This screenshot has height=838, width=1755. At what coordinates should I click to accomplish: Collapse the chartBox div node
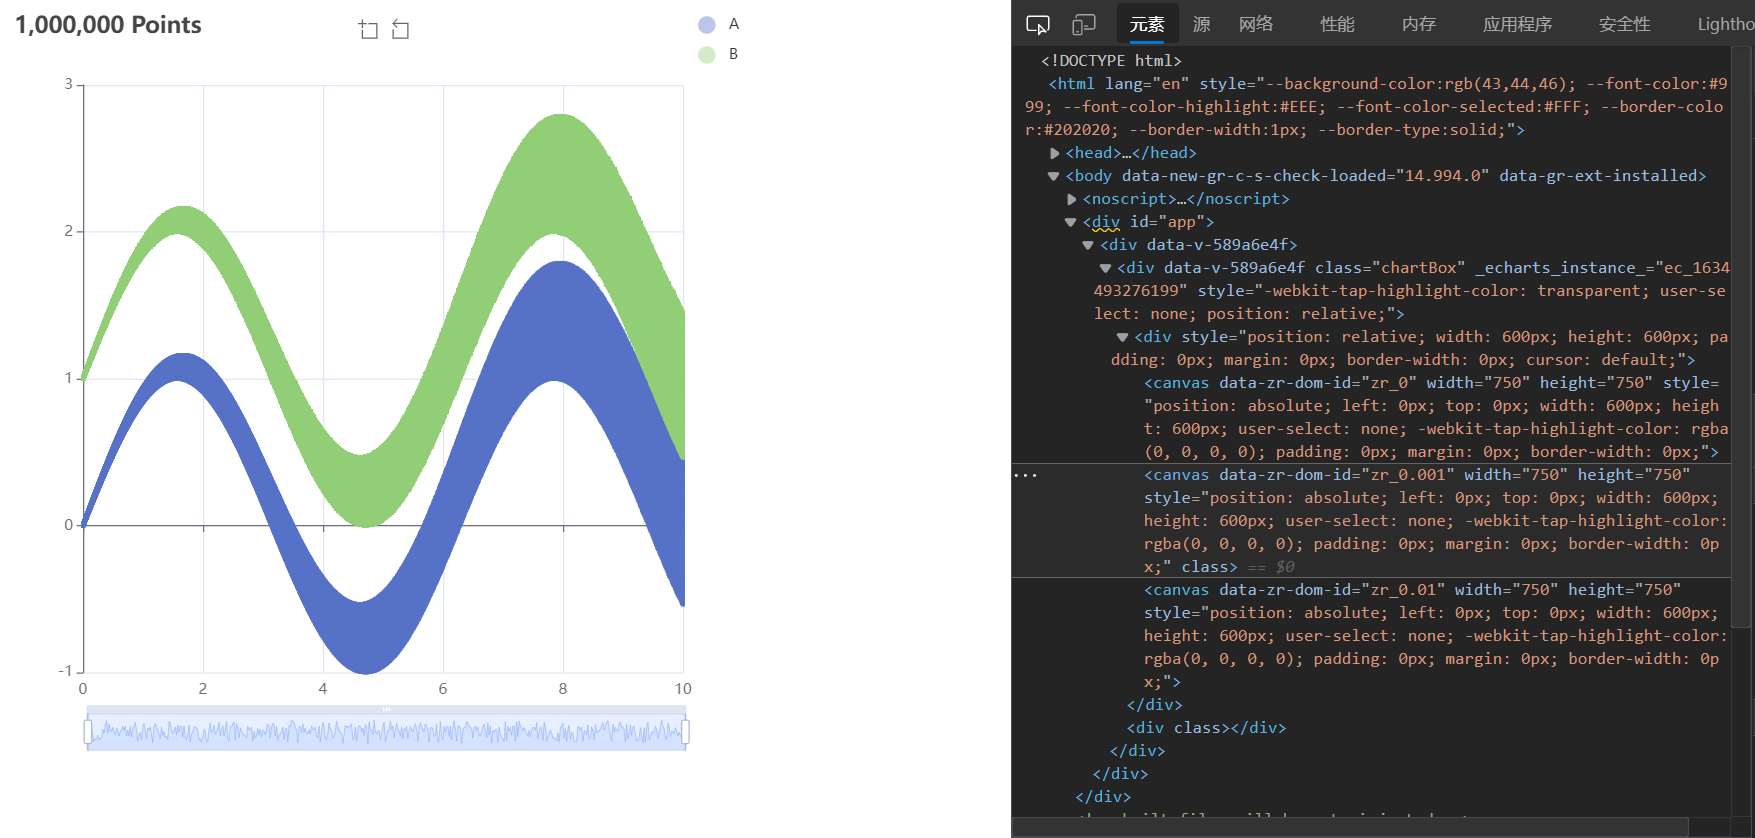tap(1105, 268)
